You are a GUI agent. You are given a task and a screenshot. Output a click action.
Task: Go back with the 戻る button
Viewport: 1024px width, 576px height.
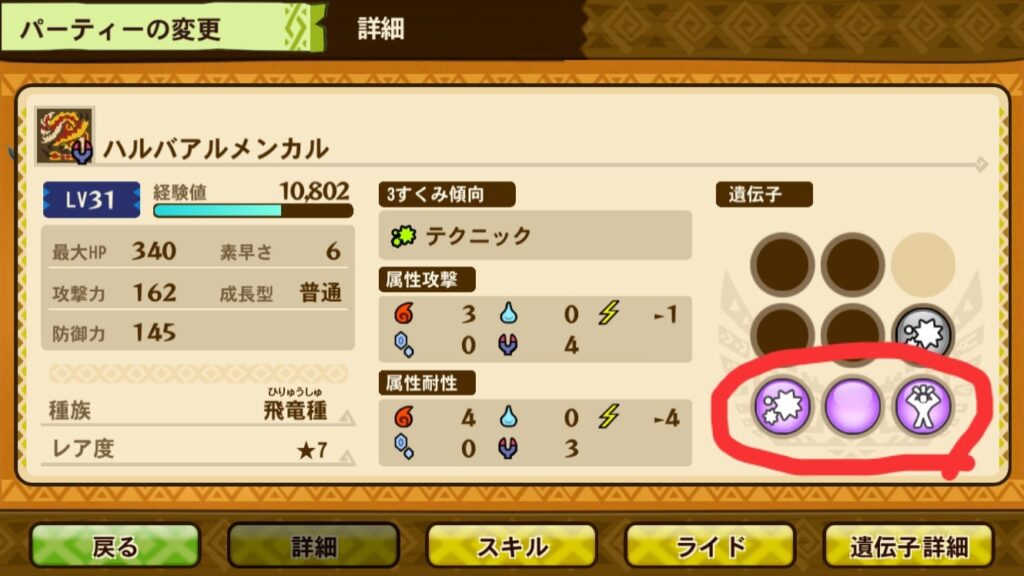pos(115,546)
